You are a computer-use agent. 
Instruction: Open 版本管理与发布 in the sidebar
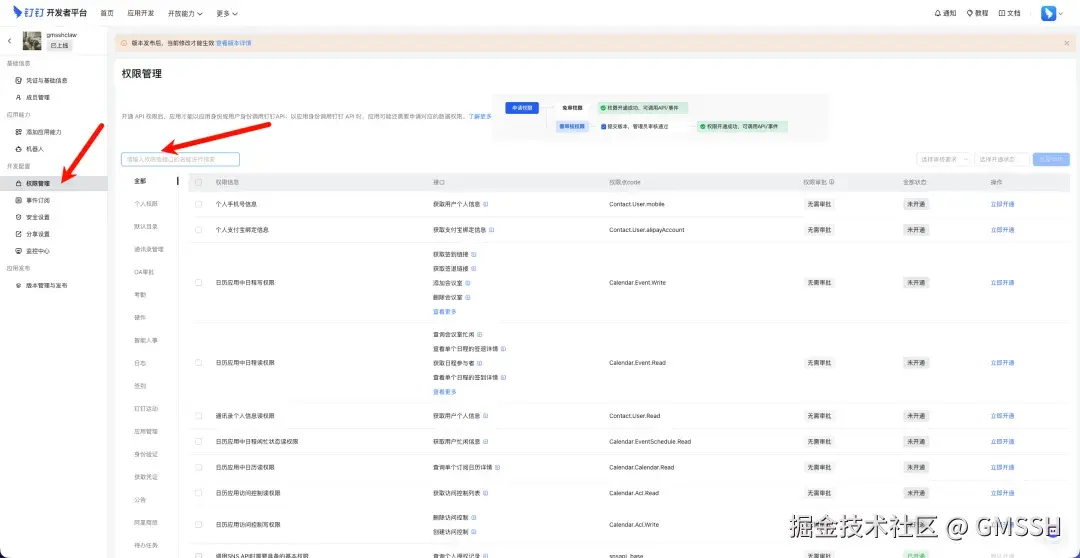coord(47,285)
